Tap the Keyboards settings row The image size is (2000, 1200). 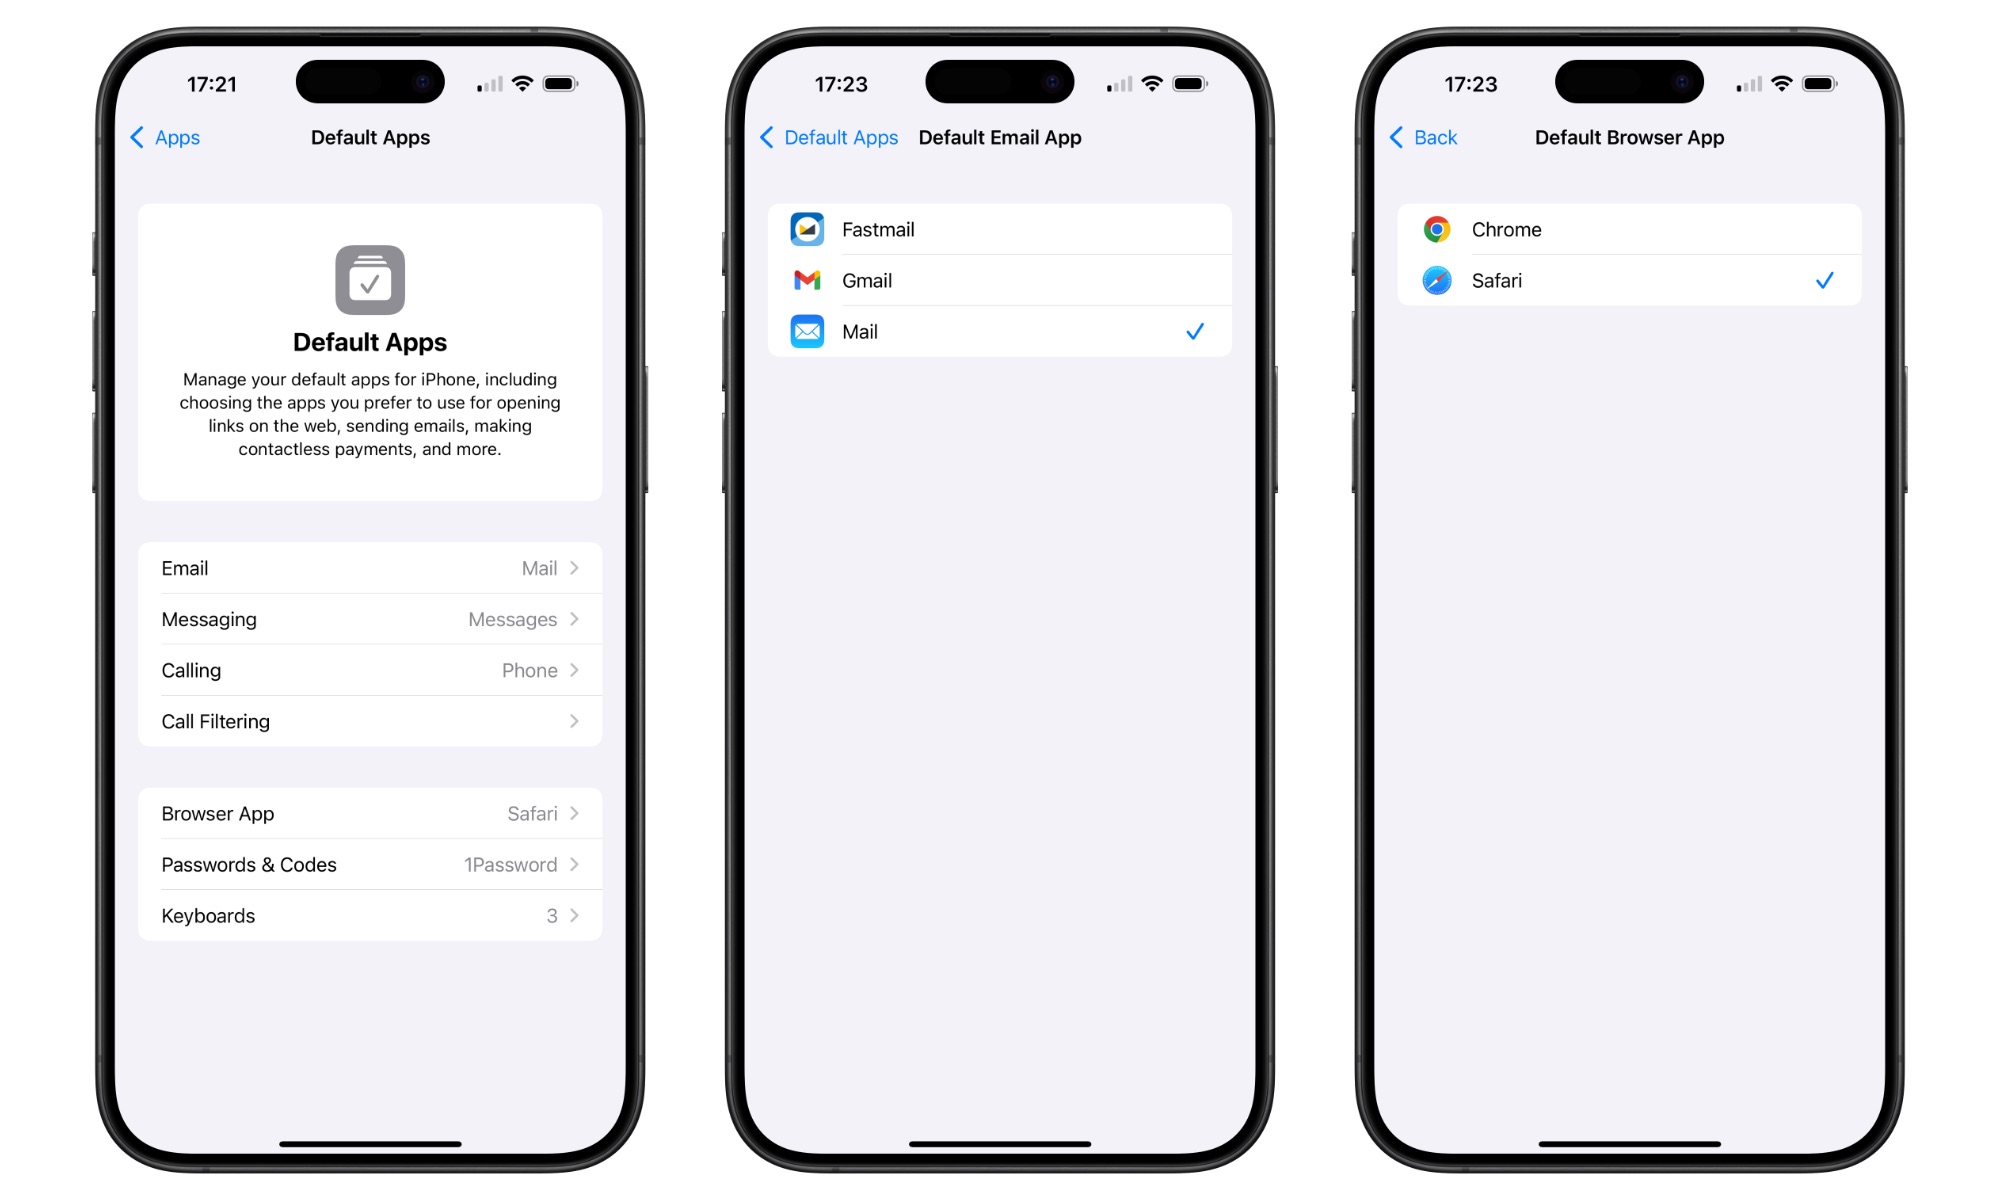point(370,914)
